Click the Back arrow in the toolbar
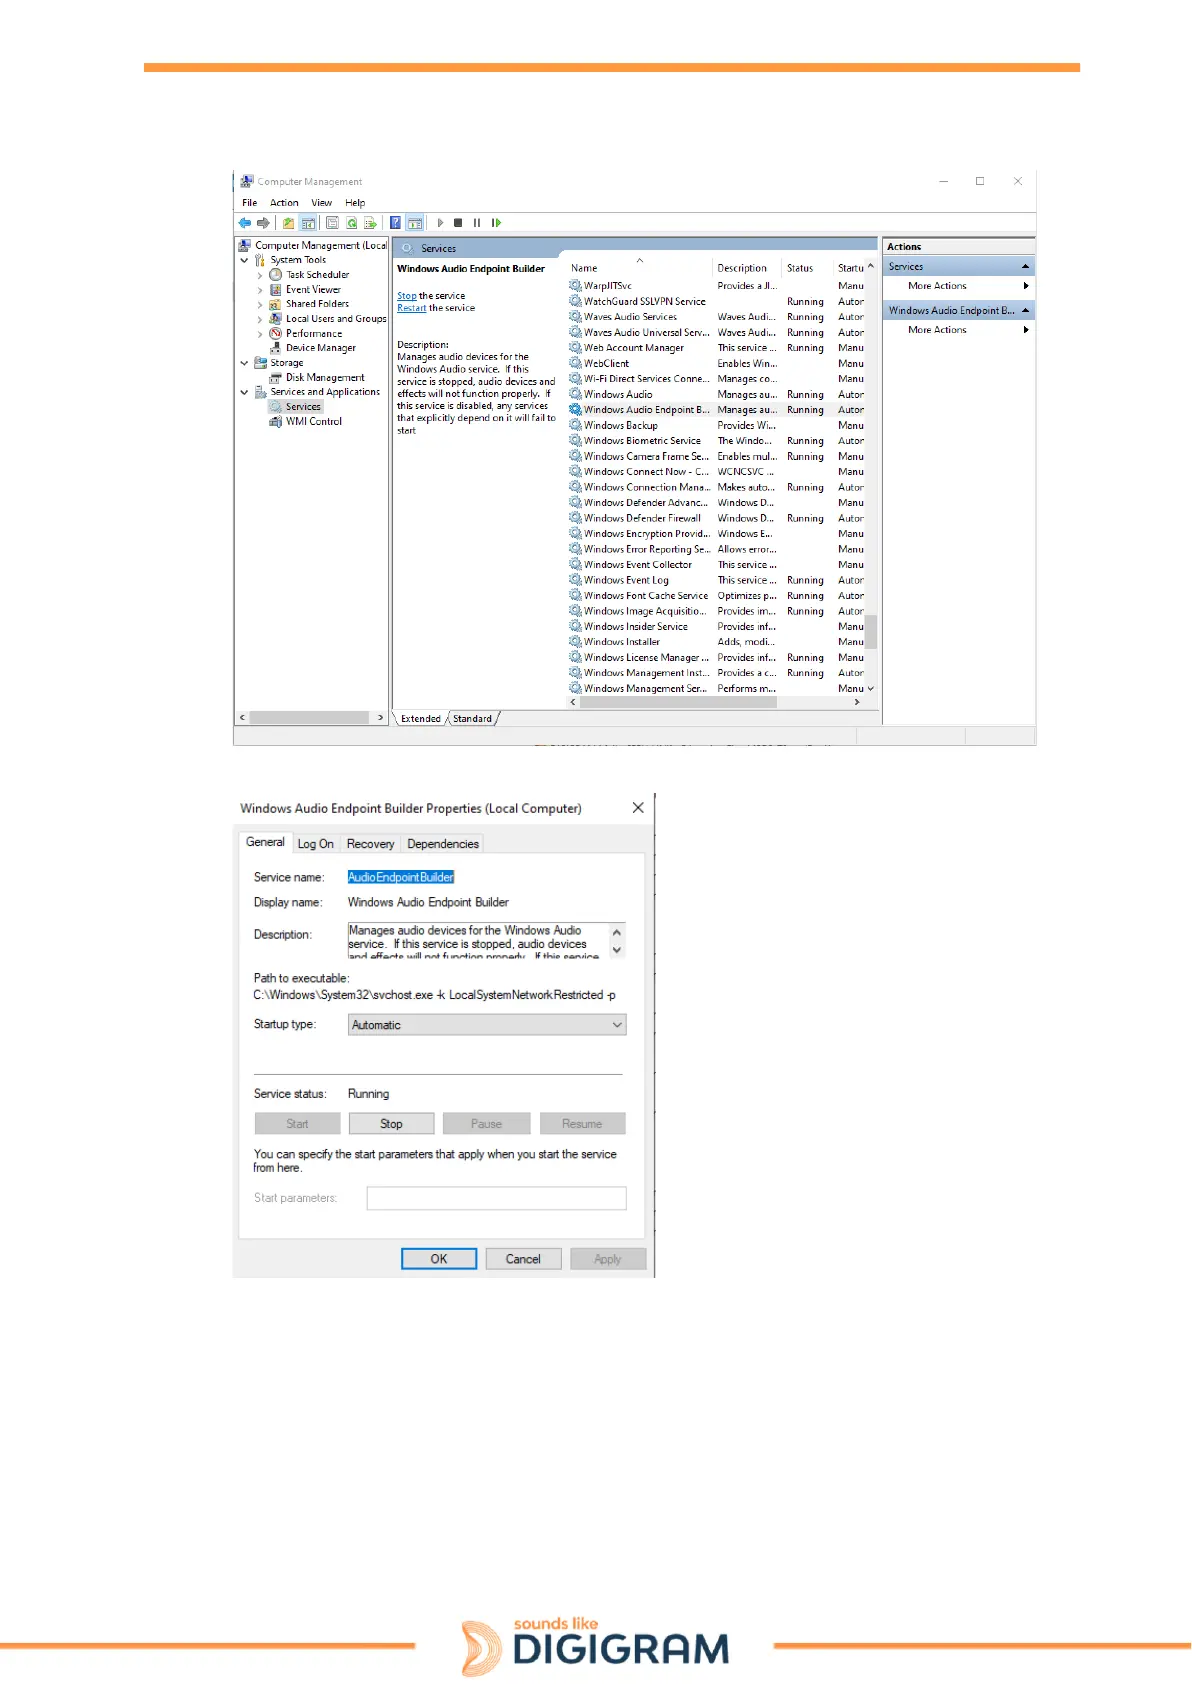The width and height of the screenshot is (1192, 1684). click(x=245, y=223)
